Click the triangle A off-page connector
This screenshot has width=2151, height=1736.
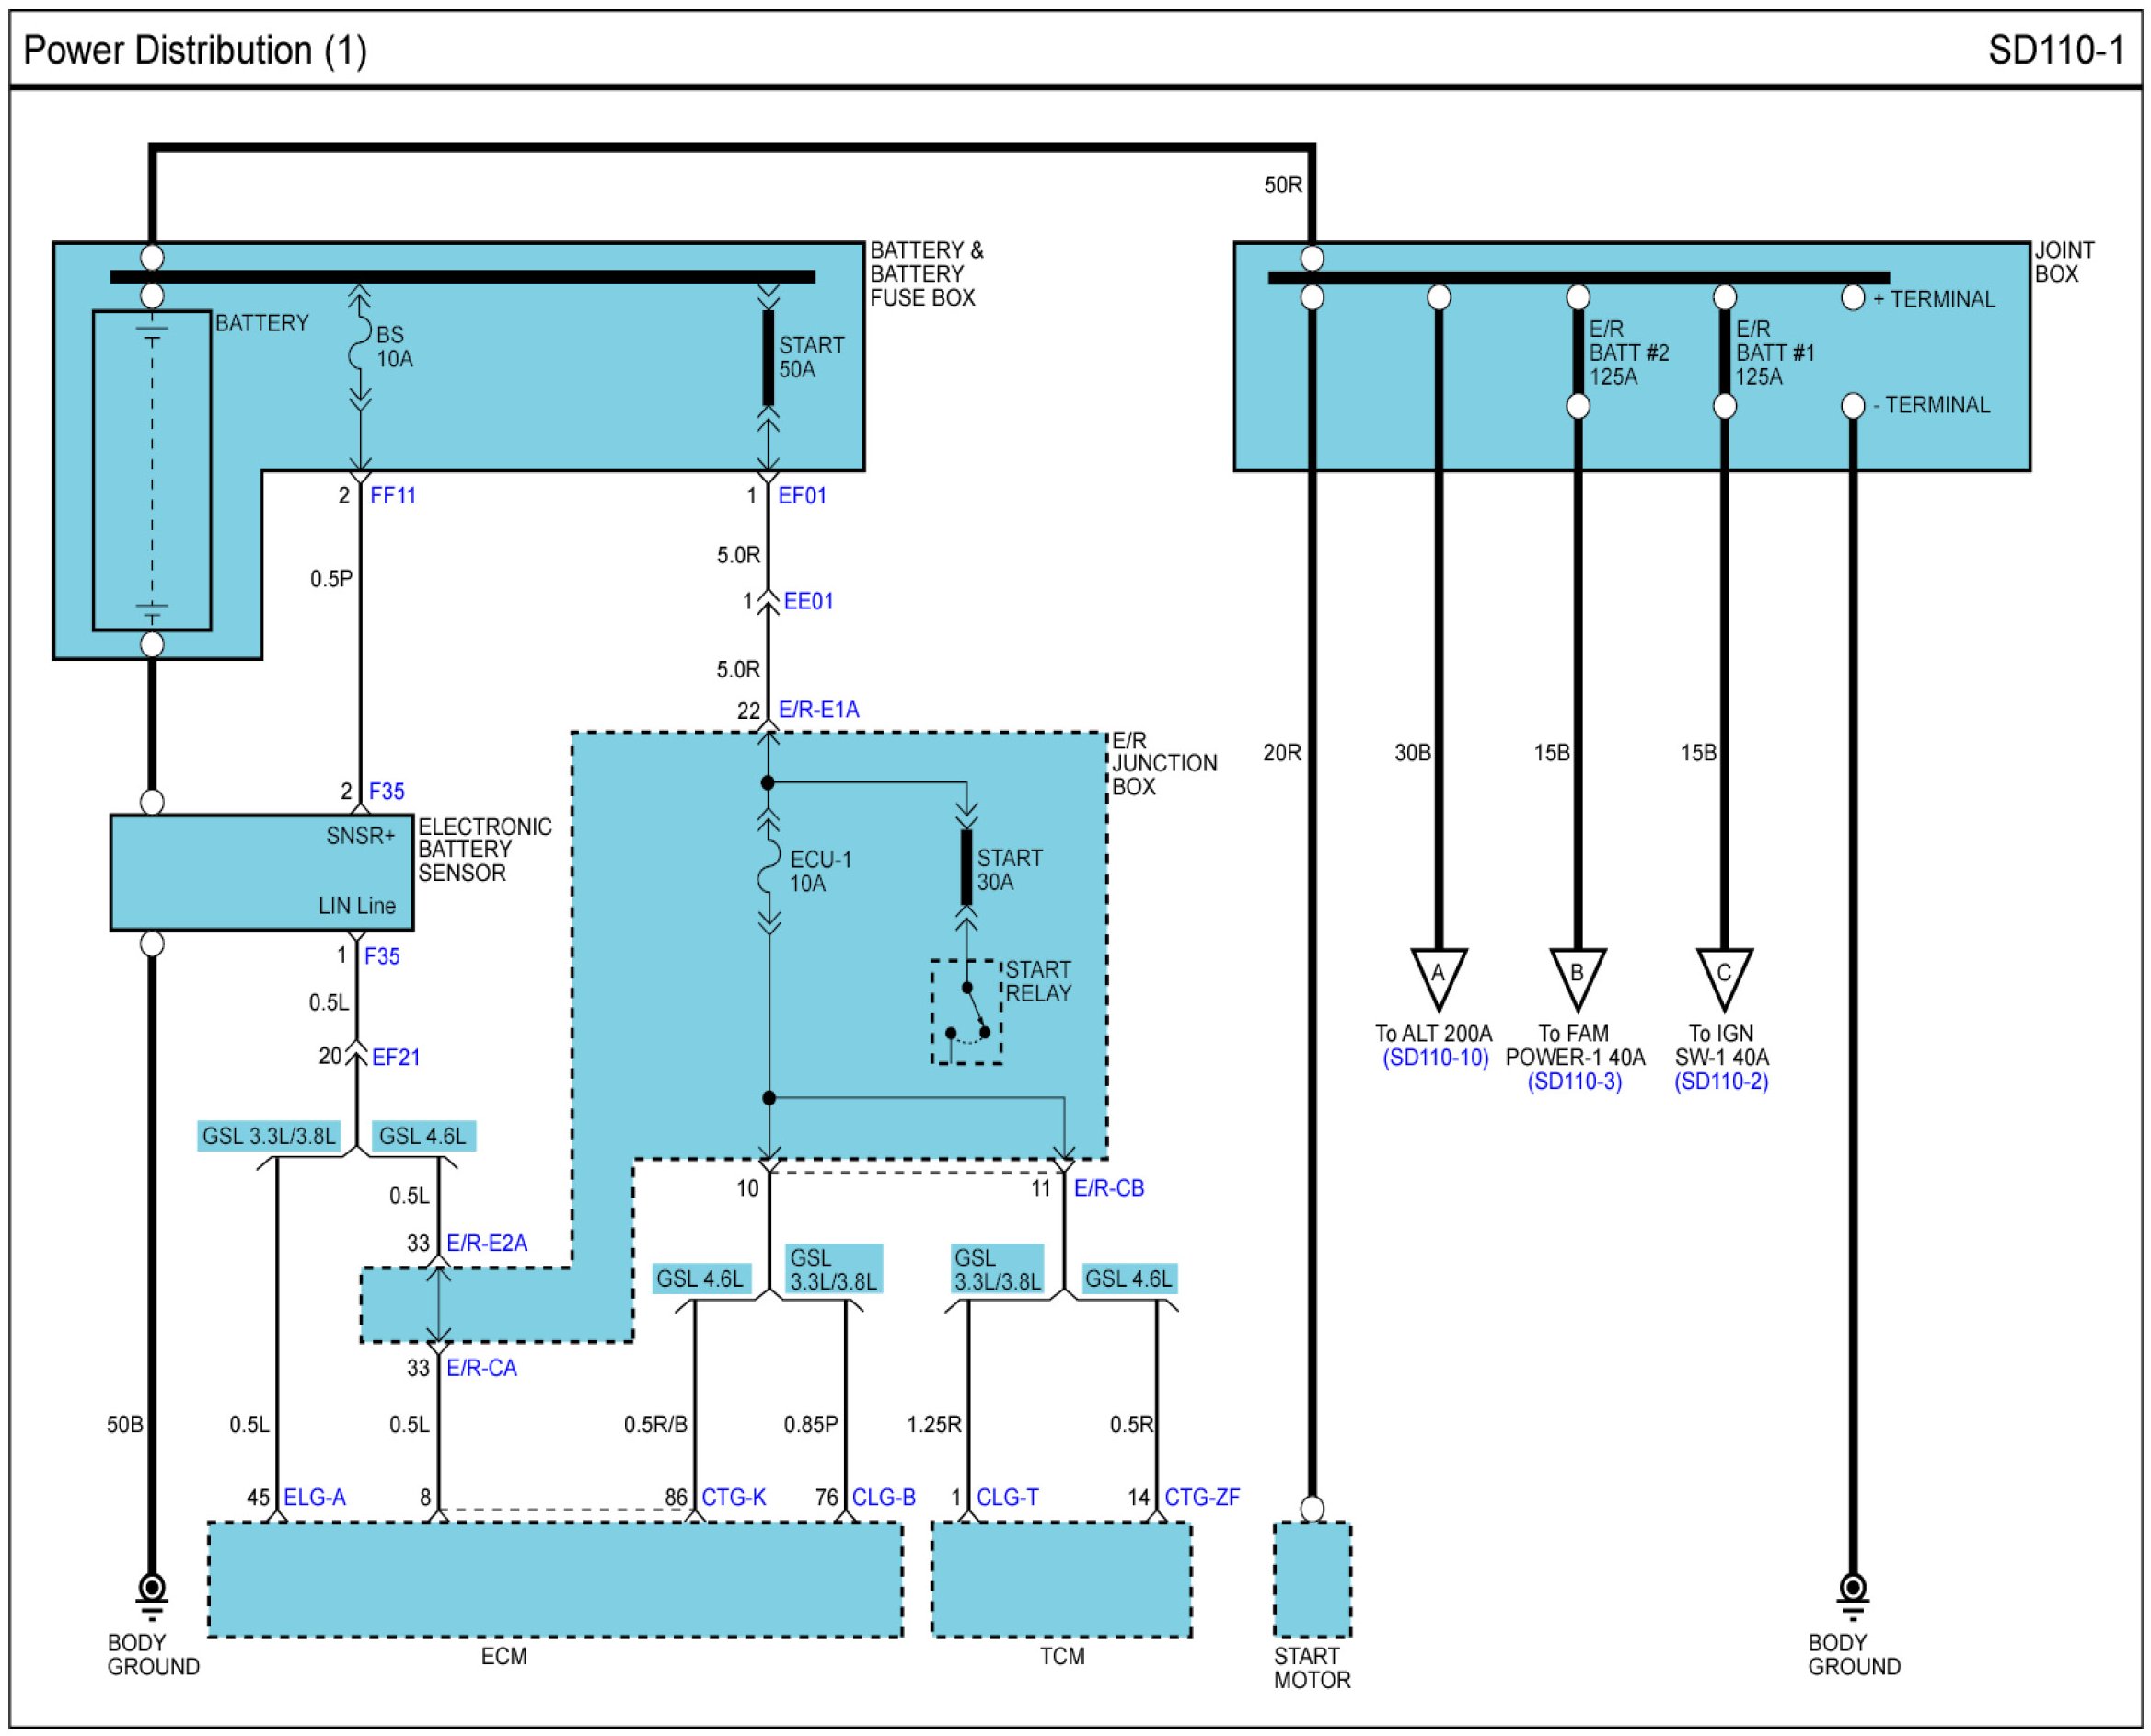pyautogui.click(x=1438, y=976)
